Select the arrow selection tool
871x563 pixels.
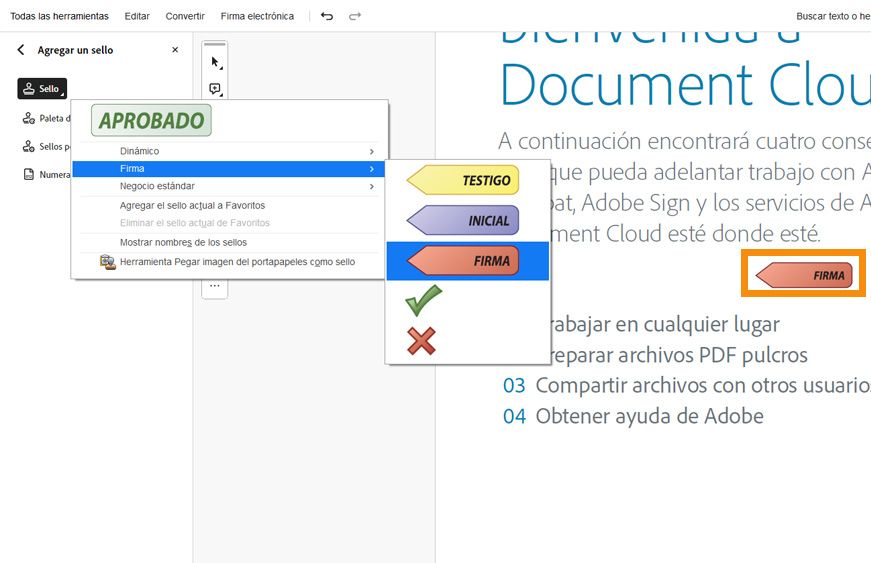click(215, 62)
